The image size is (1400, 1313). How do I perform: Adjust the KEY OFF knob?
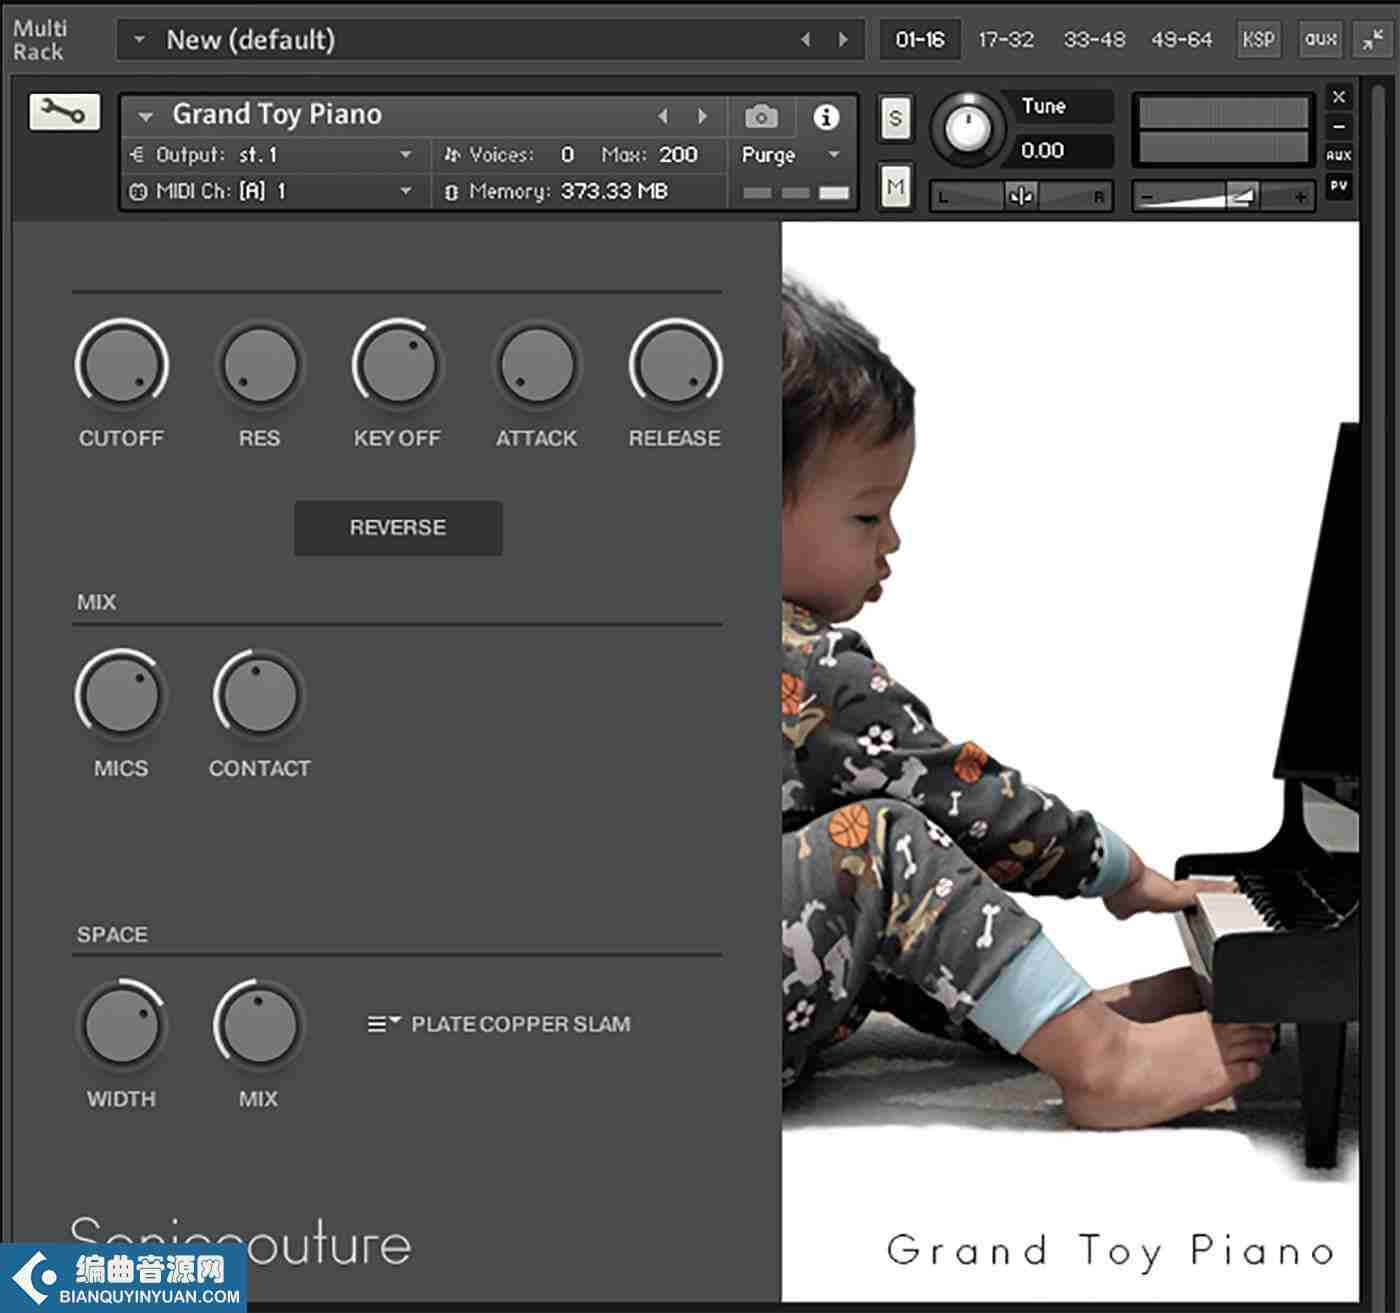click(397, 365)
